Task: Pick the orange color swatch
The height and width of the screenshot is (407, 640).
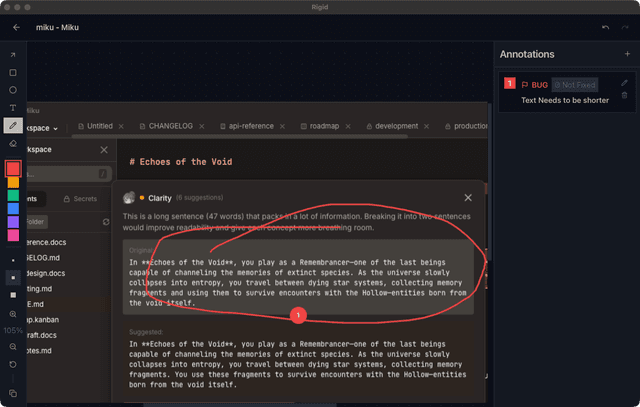Action: (13, 182)
